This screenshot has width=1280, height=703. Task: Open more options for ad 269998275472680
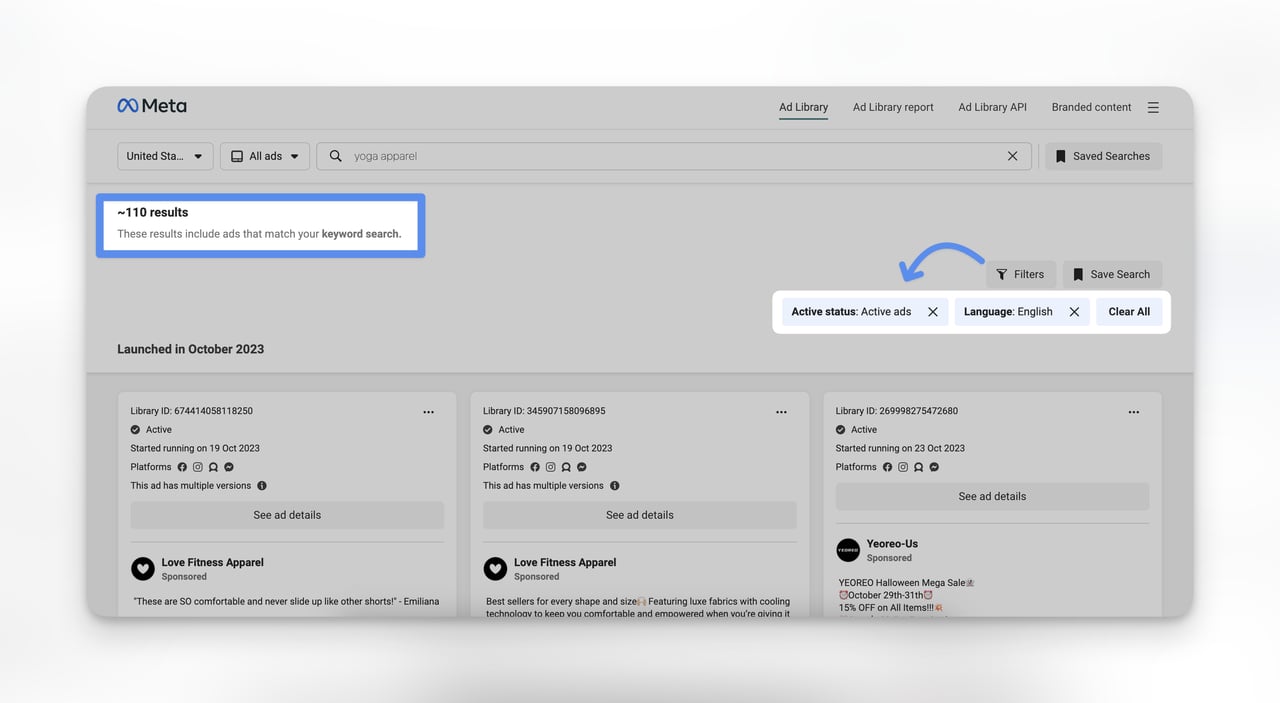pyautogui.click(x=1133, y=412)
